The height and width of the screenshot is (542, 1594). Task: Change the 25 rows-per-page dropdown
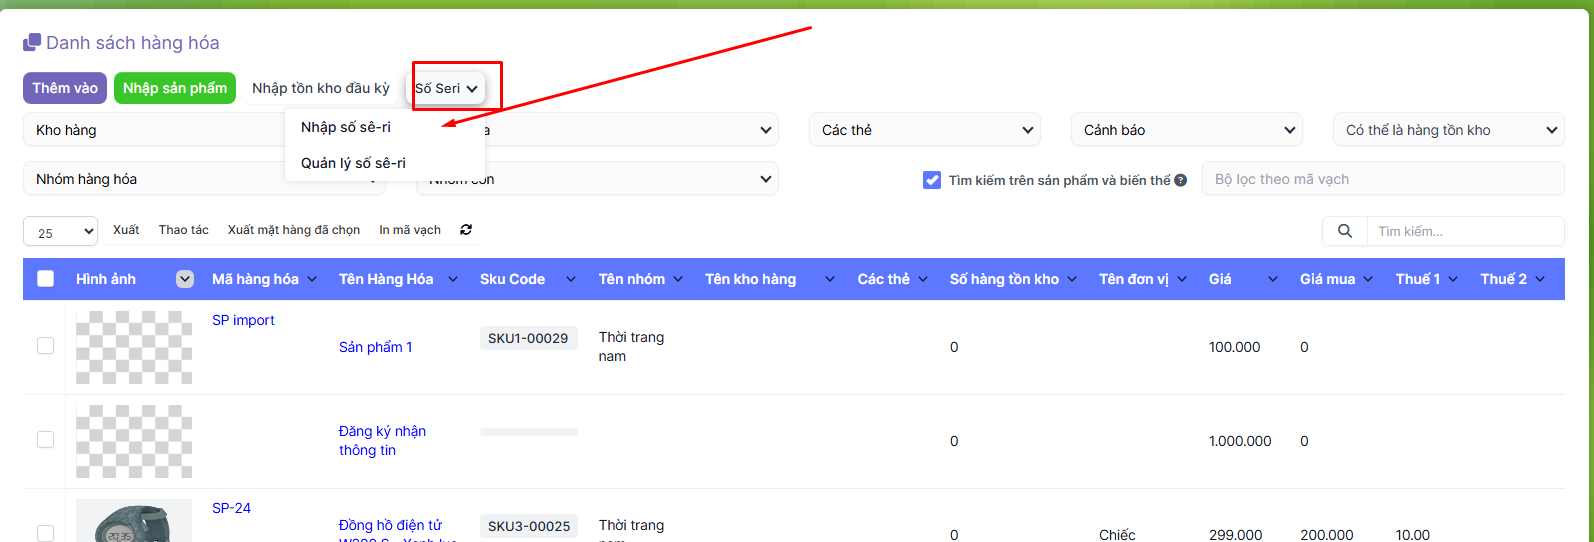point(60,232)
